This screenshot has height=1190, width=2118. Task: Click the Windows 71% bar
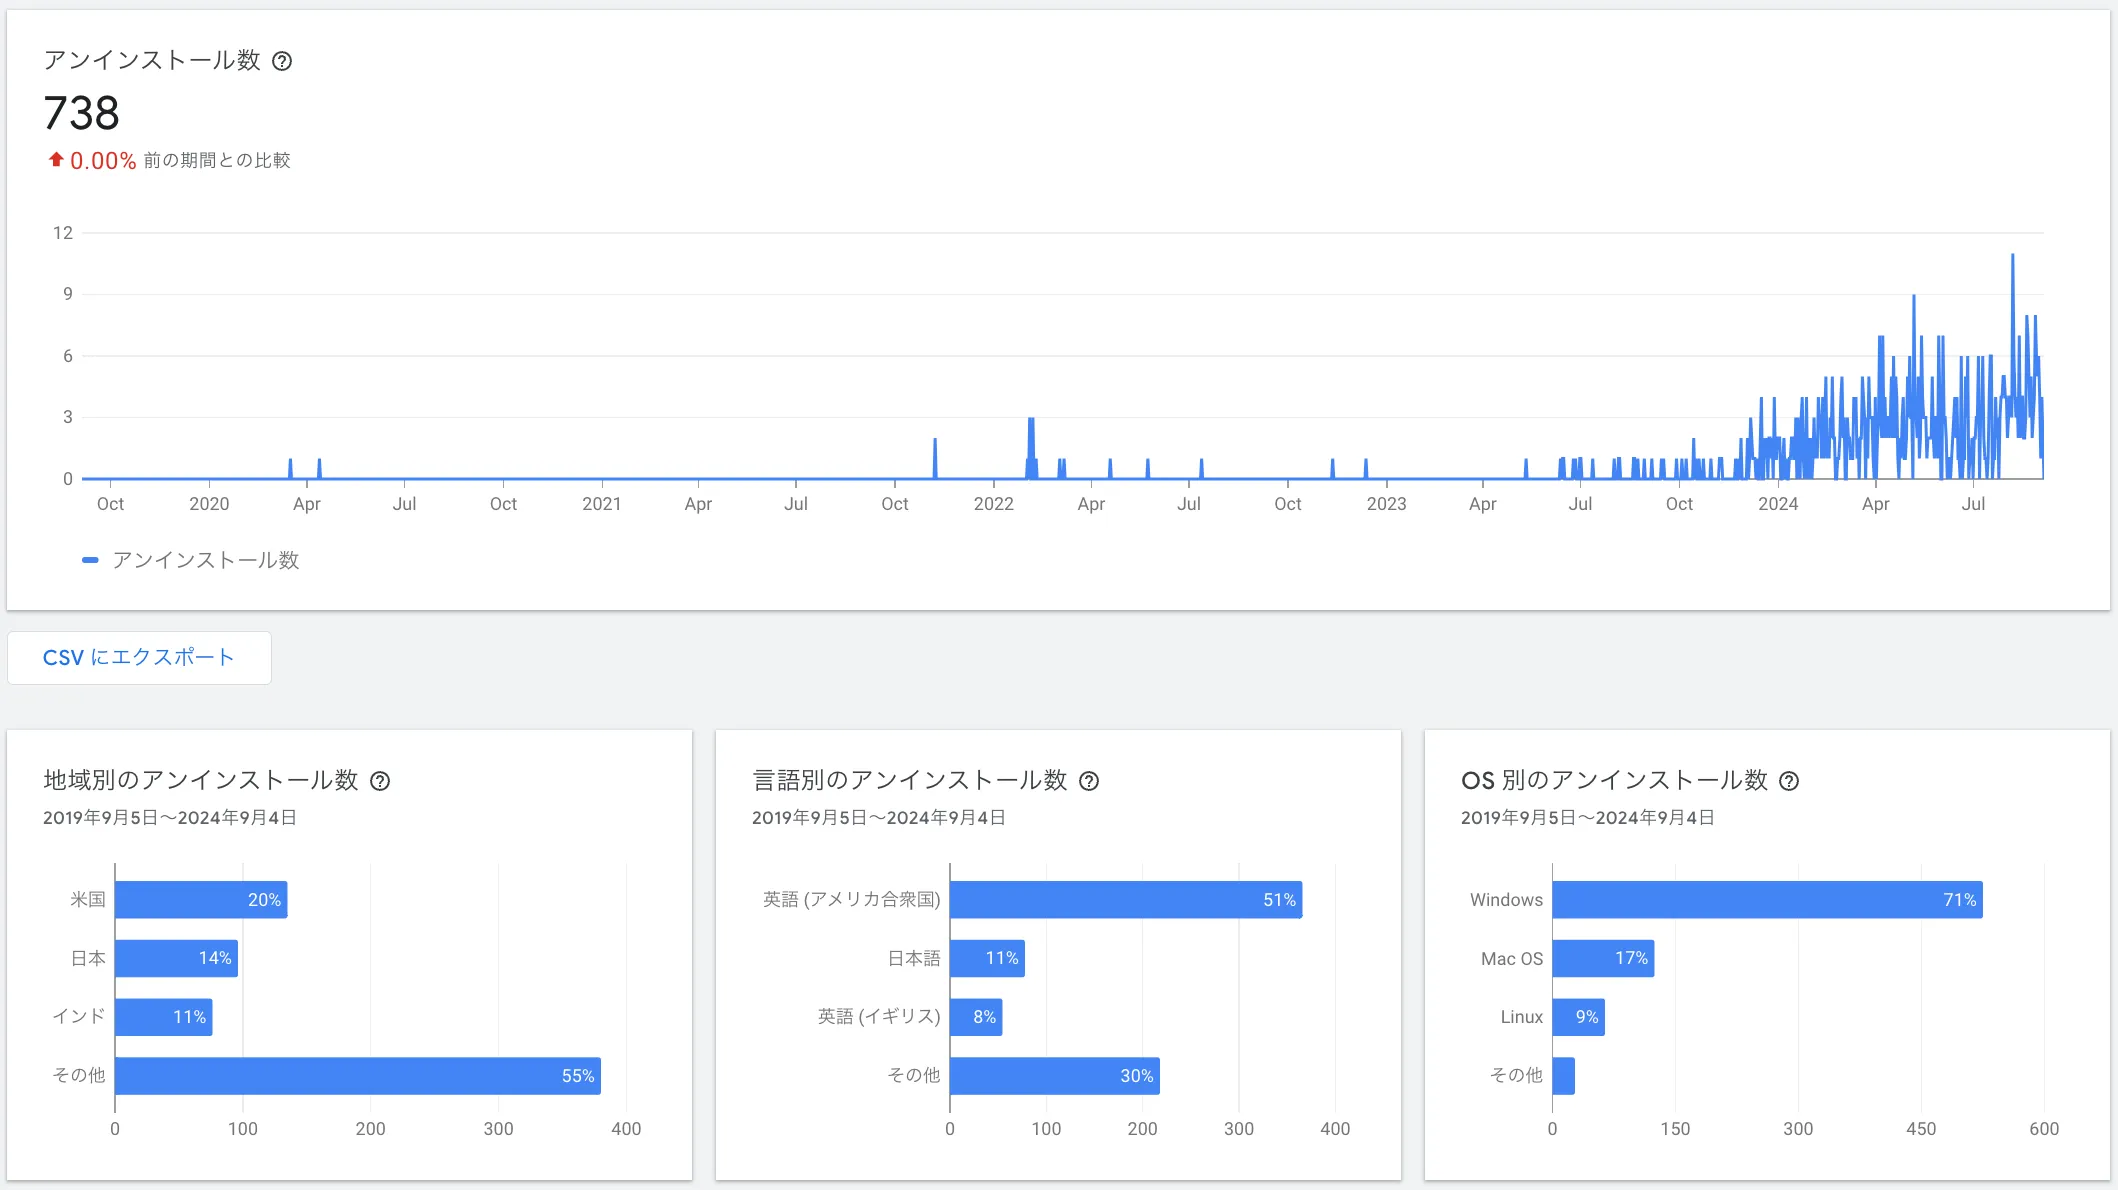tap(1766, 899)
